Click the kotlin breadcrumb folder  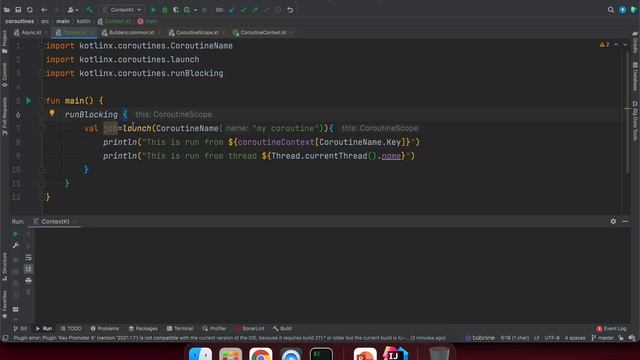click(83, 21)
